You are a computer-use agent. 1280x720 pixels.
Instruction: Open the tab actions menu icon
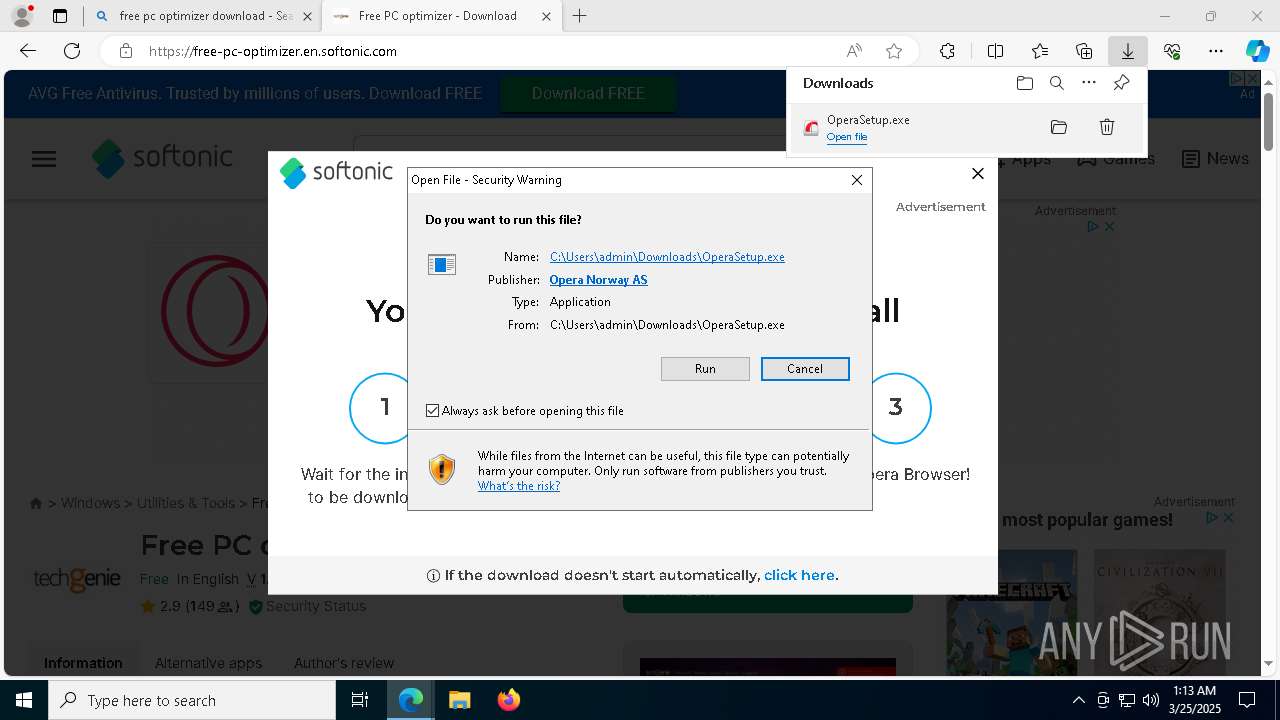60,16
